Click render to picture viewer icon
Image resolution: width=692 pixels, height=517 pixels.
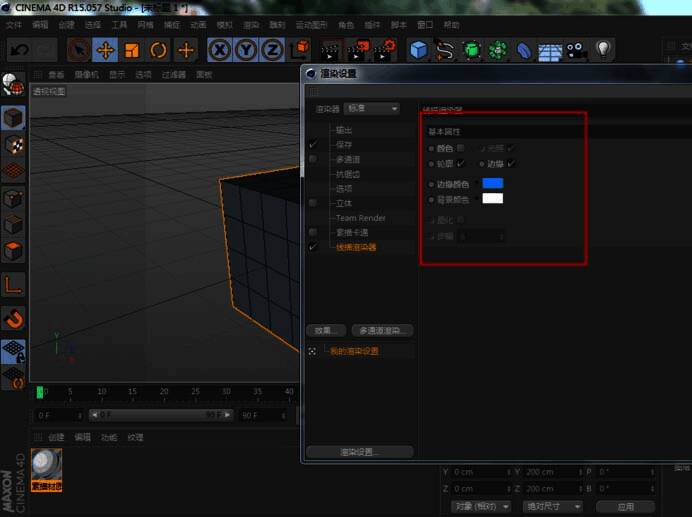pos(357,50)
